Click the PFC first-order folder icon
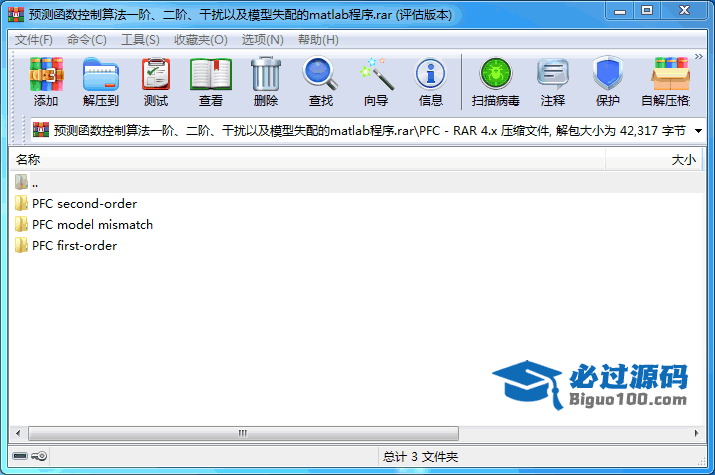 pyautogui.click(x=21, y=245)
